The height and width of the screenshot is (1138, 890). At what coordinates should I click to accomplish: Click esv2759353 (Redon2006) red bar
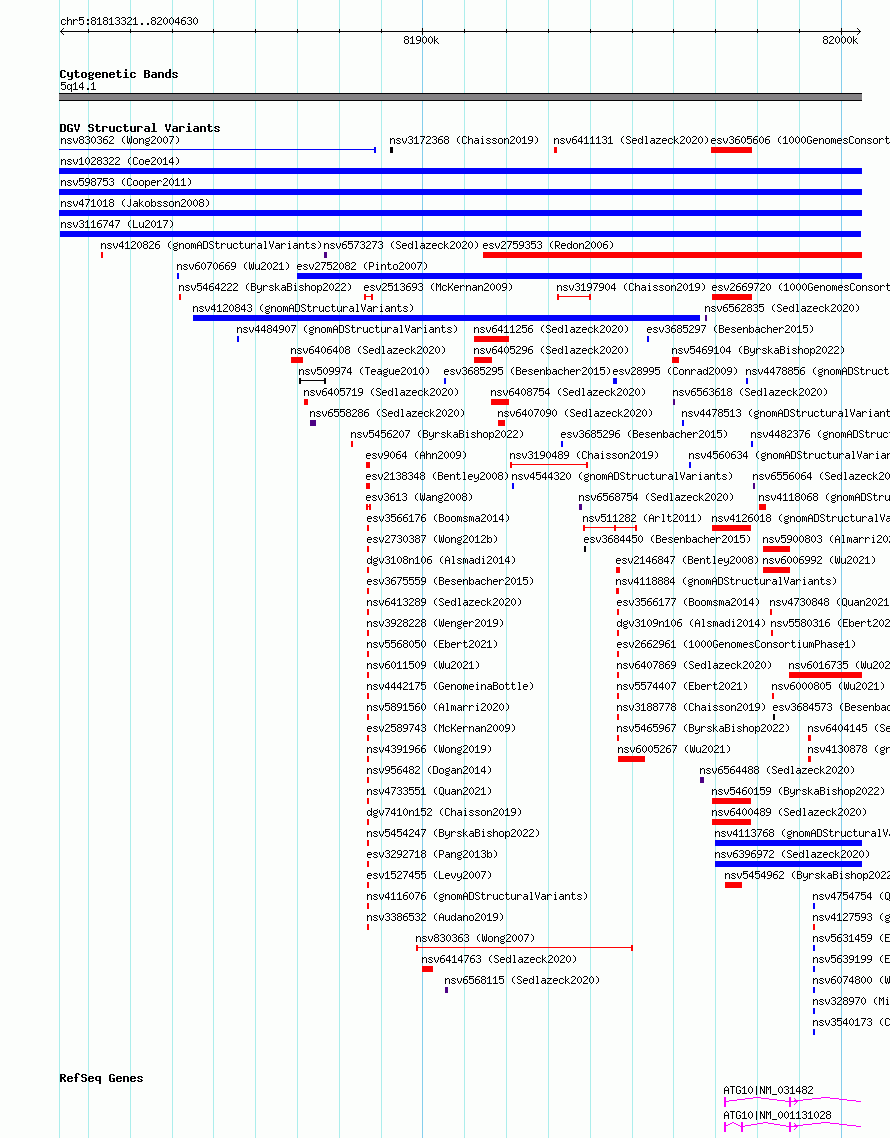672,255
